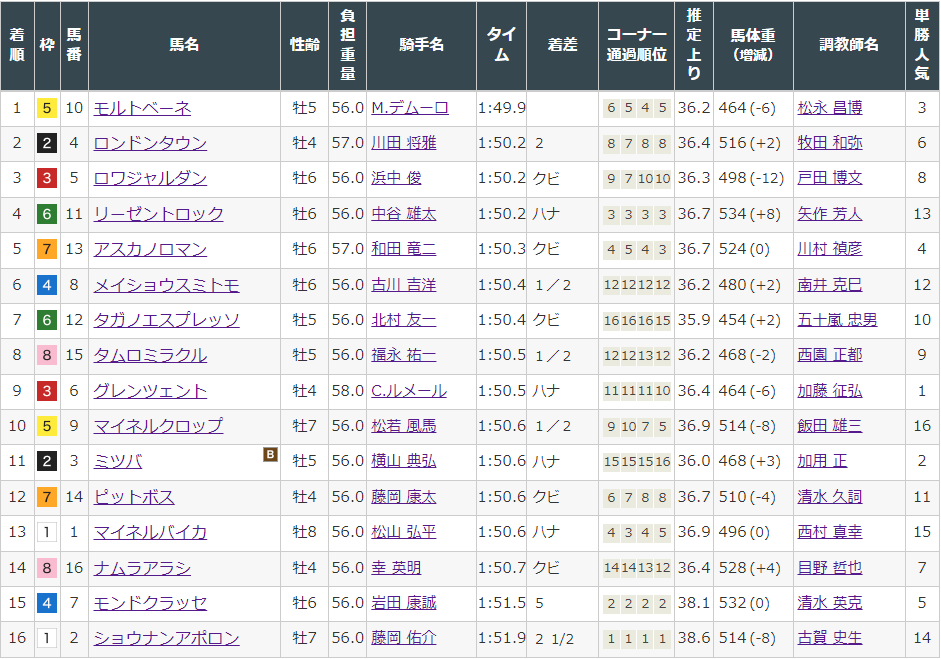The width and height of the screenshot is (941, 659).
Task: Open trainer profile 清水 英克
Action: 830,603
